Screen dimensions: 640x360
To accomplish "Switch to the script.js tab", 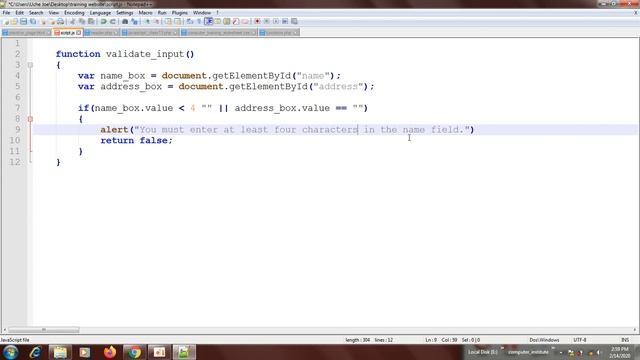I will [67, 33].
